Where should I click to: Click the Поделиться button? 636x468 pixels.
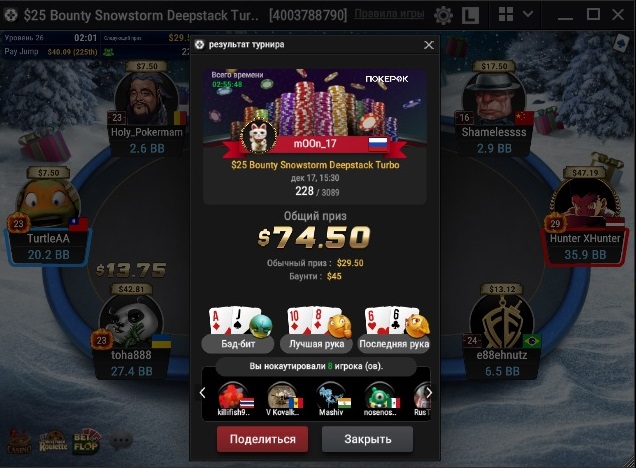(262, 439)
